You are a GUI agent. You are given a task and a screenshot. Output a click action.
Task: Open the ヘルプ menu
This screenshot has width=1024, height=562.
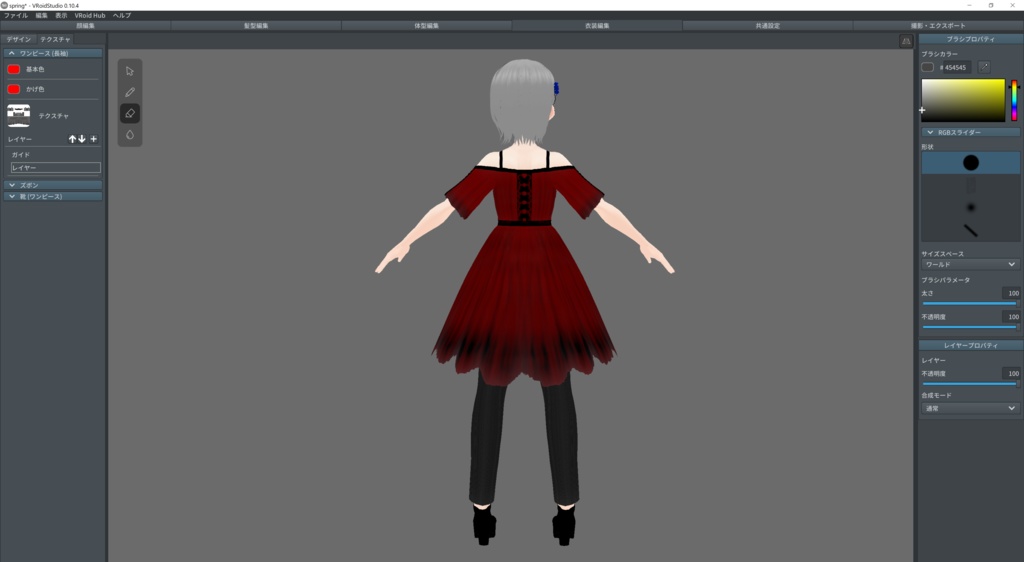coord(122,16)
